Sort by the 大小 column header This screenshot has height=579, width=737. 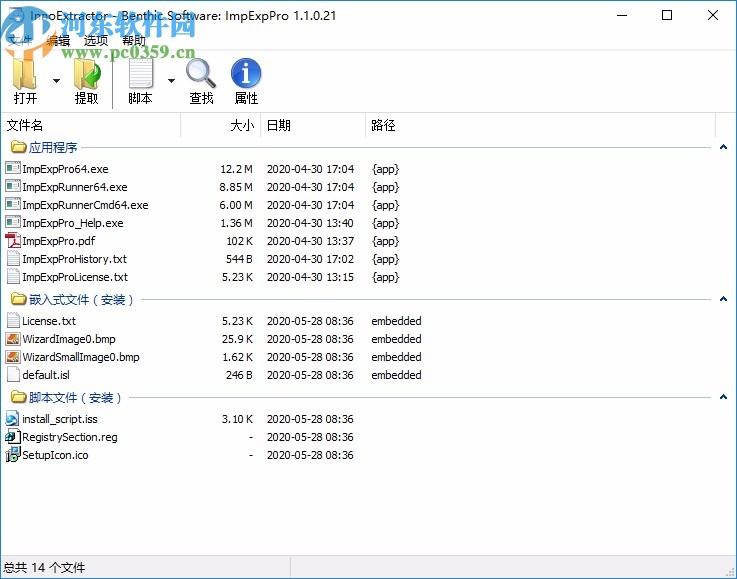coord(221,125)
